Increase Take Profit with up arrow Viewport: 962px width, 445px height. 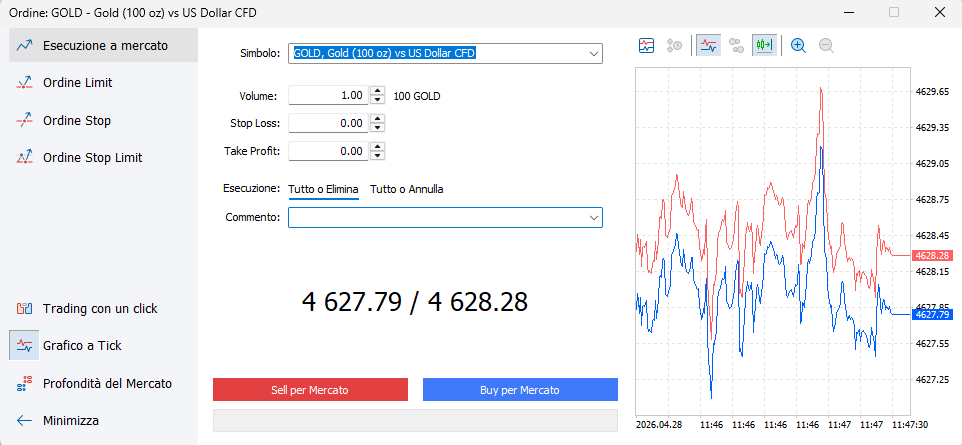(379, 147)
